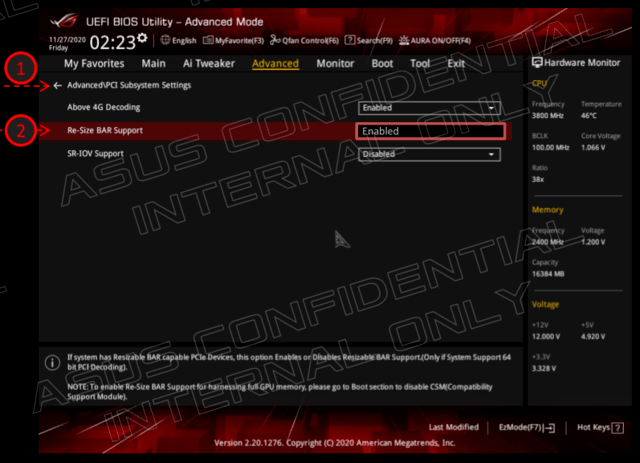Click the 16384 MB capacity value
This screenshot has height=463, width=640.
548,274
